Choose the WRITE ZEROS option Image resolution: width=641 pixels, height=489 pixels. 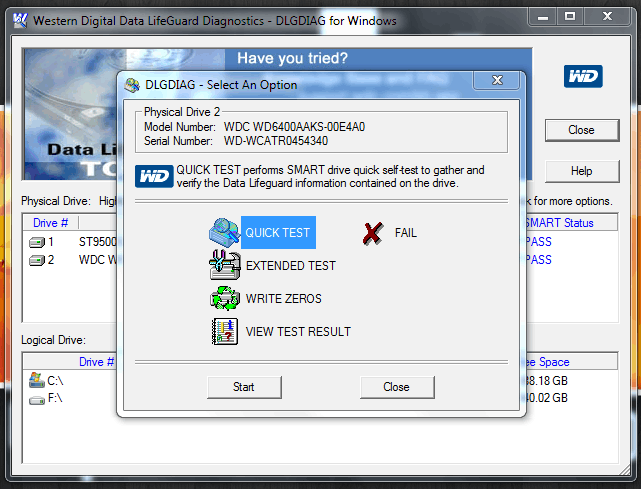pyautogui.click(x=283, y=298)
